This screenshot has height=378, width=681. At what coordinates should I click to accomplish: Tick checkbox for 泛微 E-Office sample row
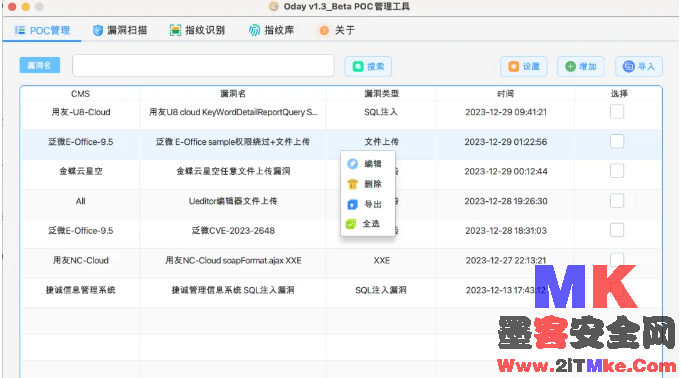(617, 141)
